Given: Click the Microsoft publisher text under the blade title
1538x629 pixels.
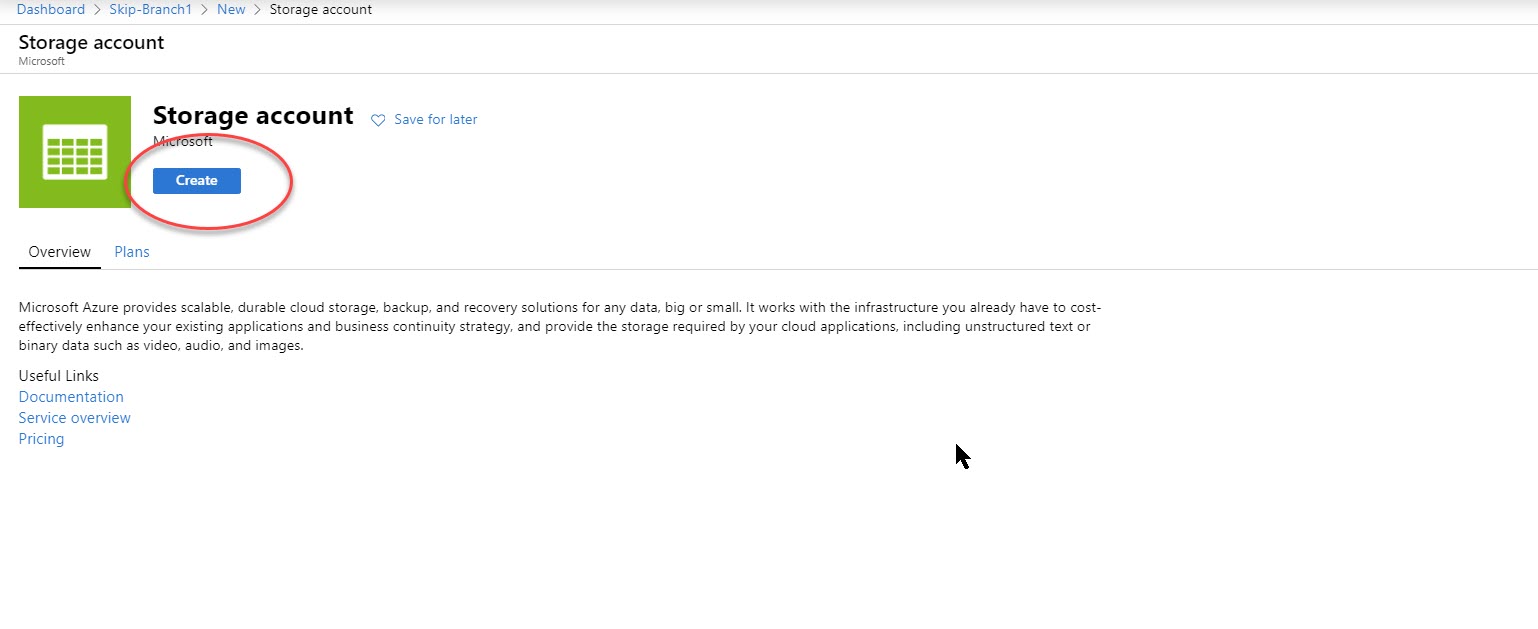Looking at the screenshot, I should click(x=41, y=61).
